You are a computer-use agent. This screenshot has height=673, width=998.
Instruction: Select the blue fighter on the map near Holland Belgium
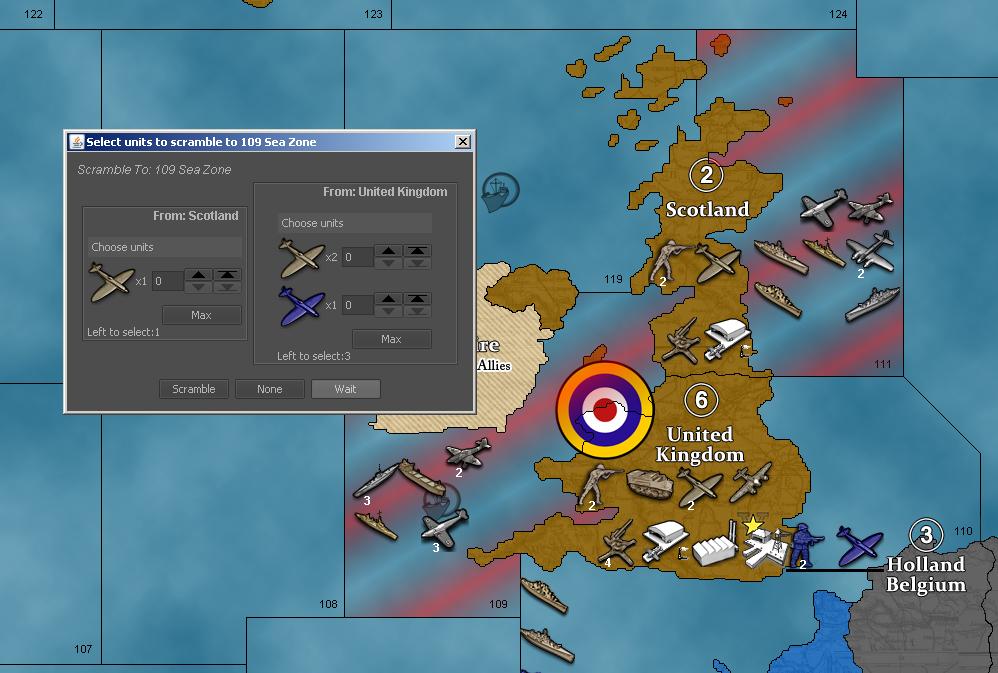point(859,543)
